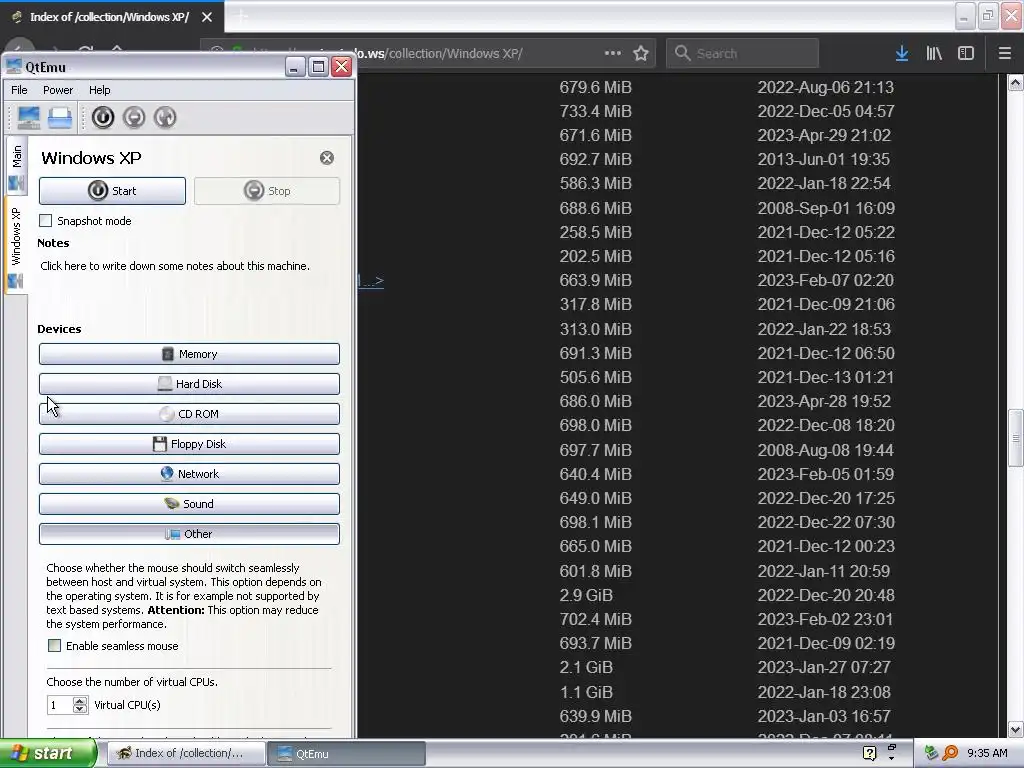Select the Windows XP vertical tab

16,246
